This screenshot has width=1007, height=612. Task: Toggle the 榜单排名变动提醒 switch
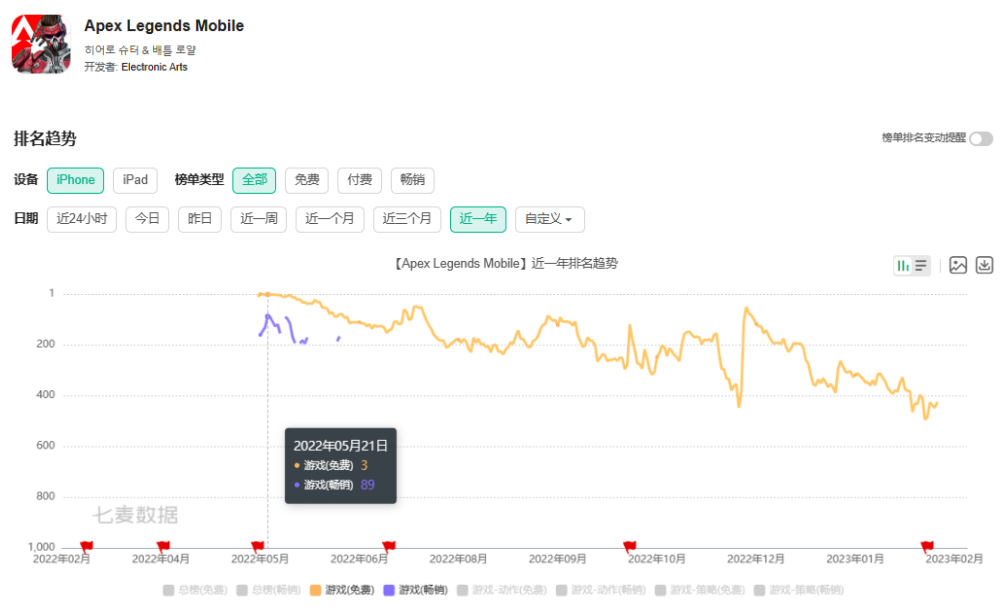(980, 139)
